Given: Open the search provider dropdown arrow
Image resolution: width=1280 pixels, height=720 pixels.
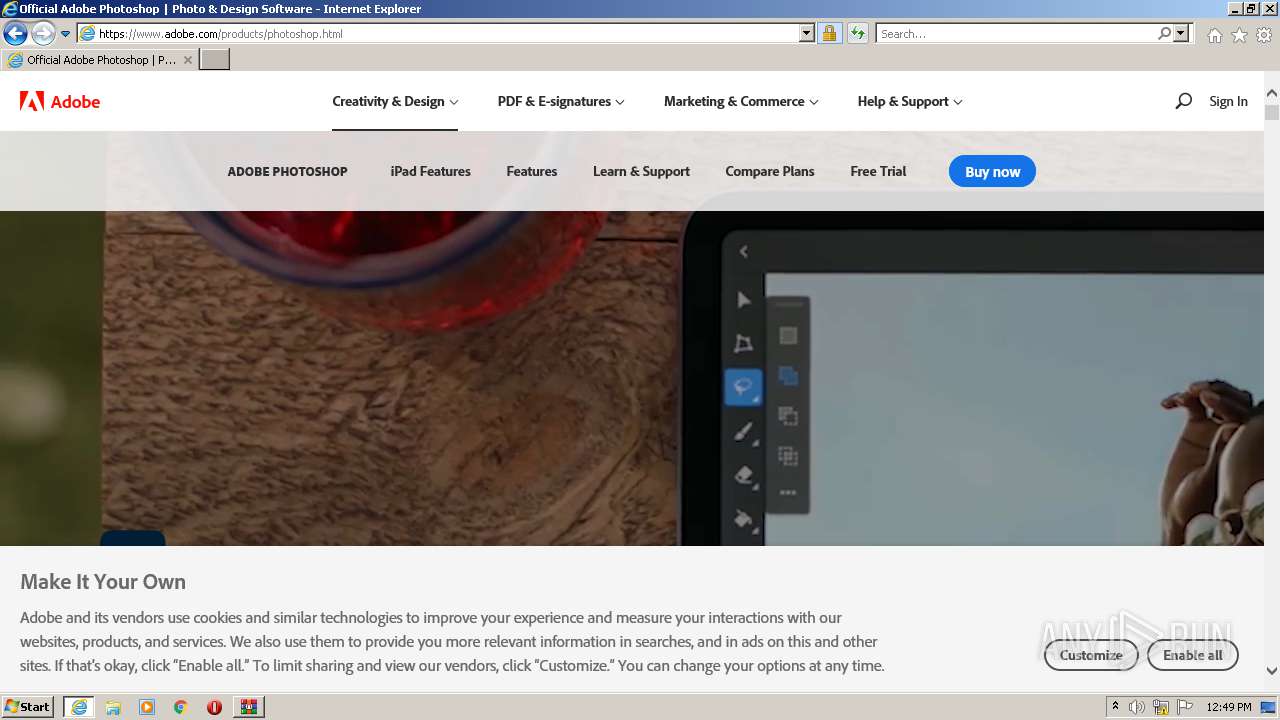Looking at the screenshot, I should (x=1182, y=33).
